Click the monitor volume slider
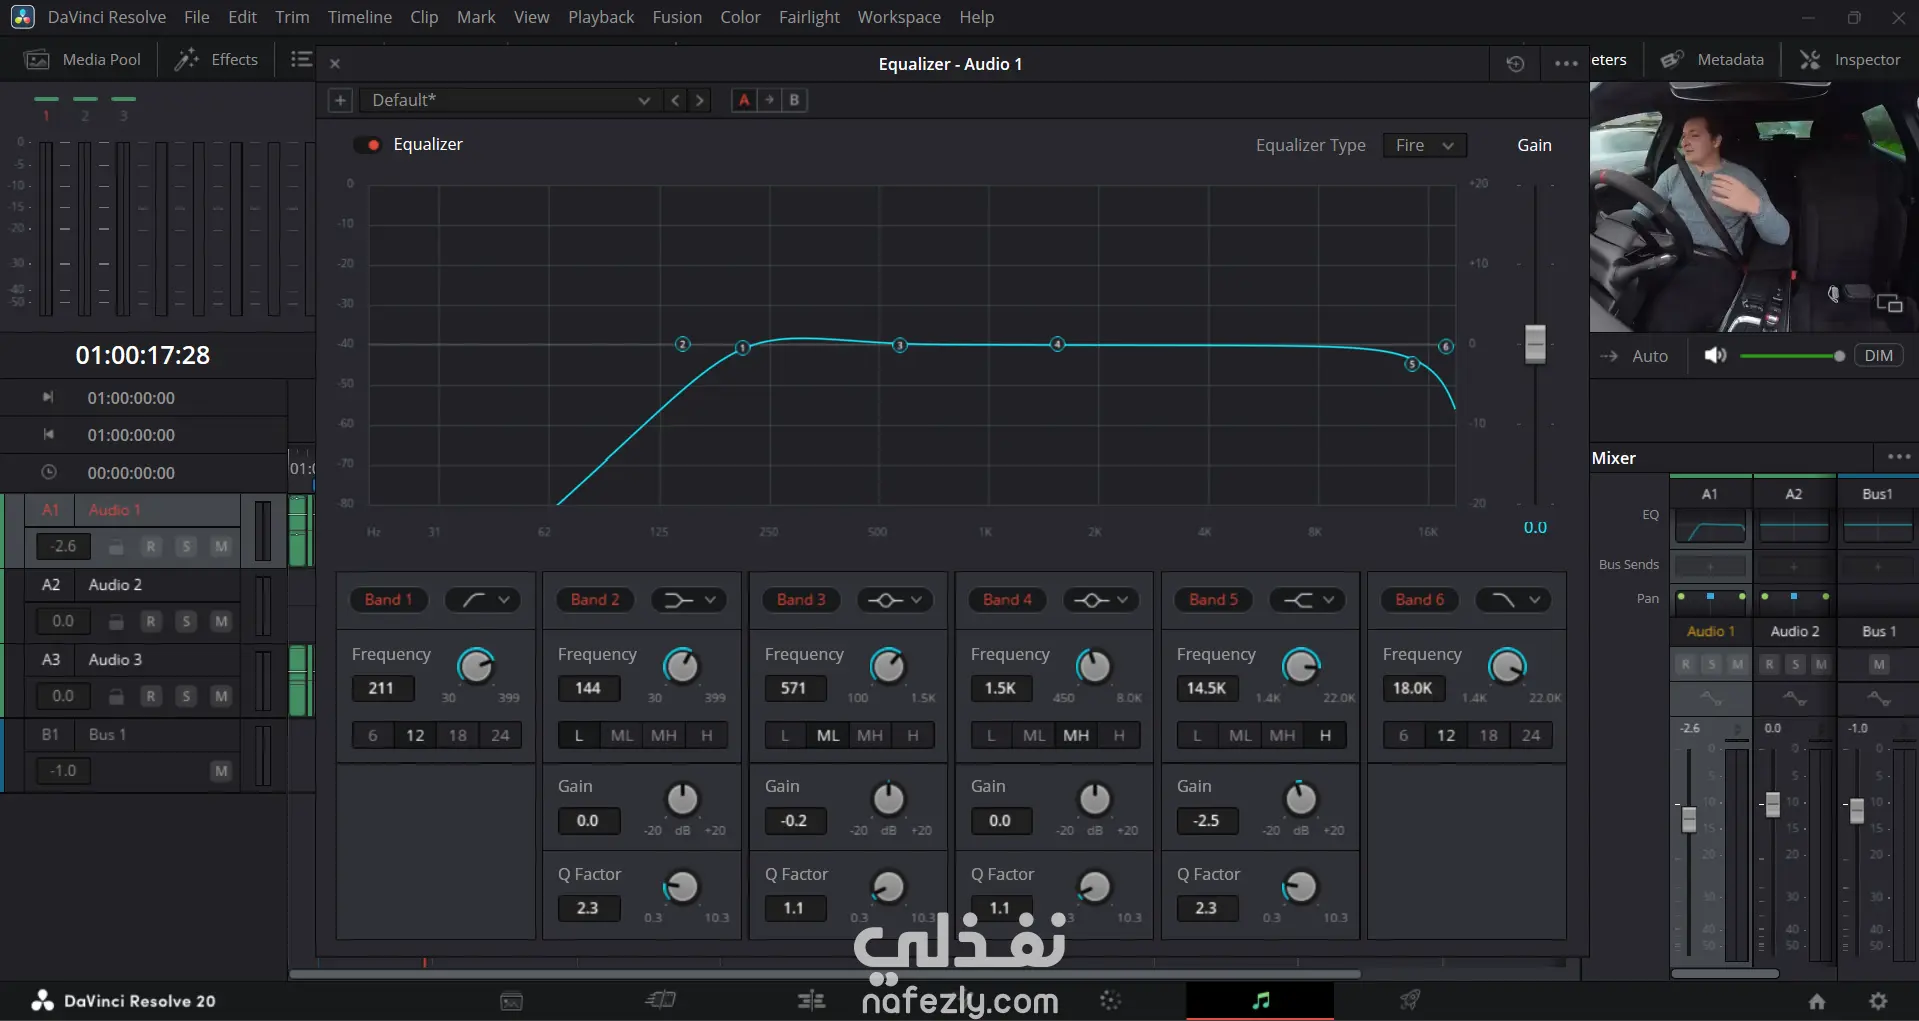The width and height of the screenshot is (1919, 1021). point(1792,356)
